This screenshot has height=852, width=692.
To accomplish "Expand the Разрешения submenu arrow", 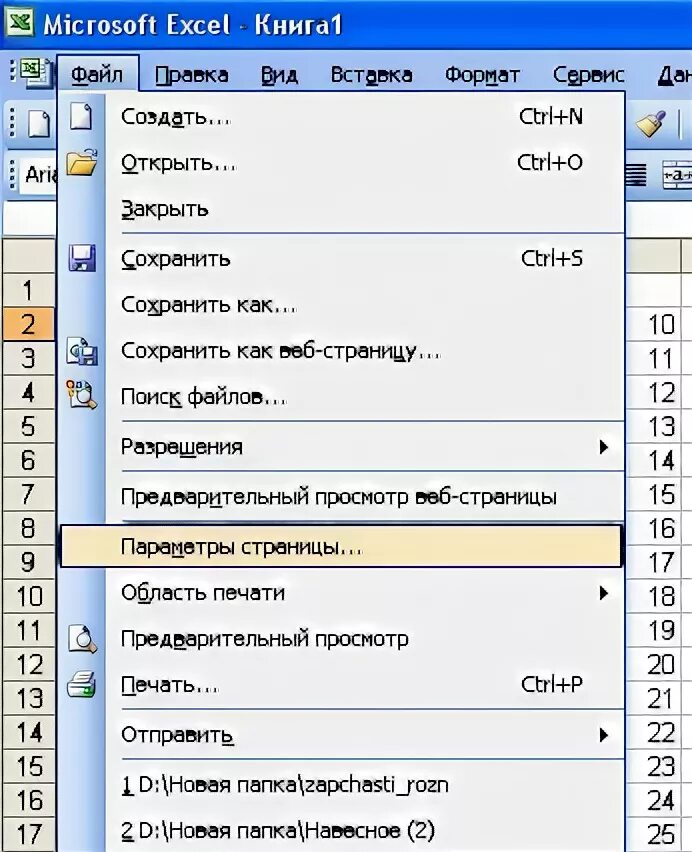I will (603, 447).
